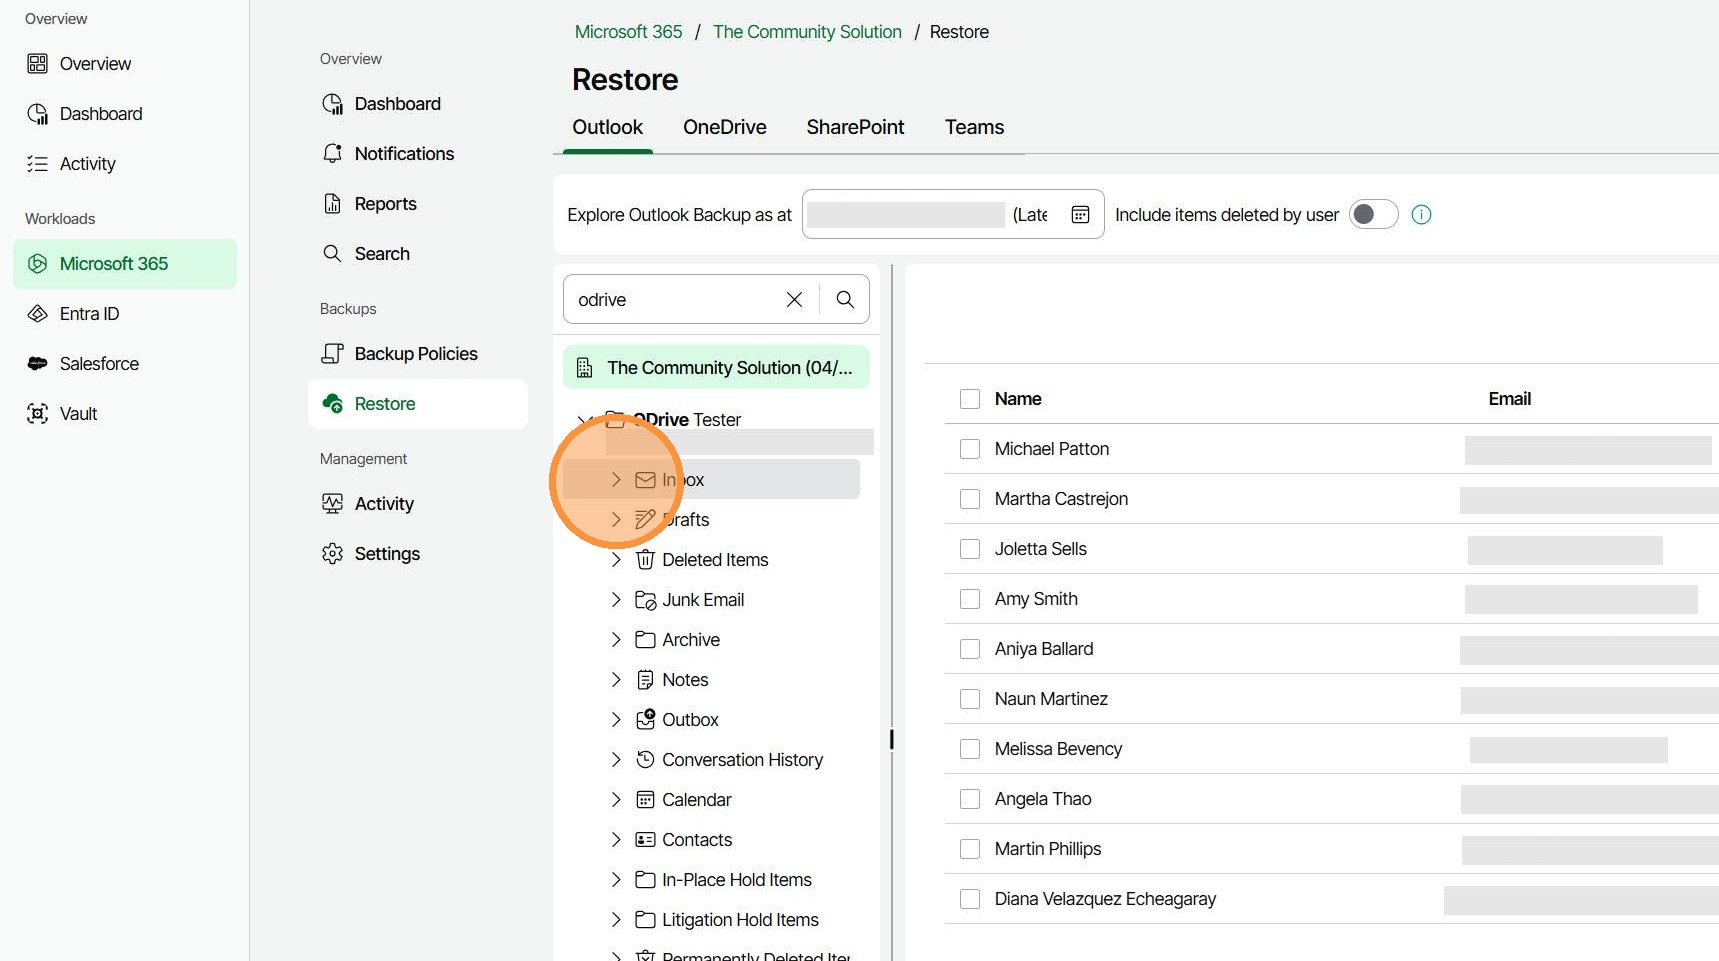Open Notifications via bell icon
The height and width of the screenshot is (961, 1719).
(x=333, y=154)
